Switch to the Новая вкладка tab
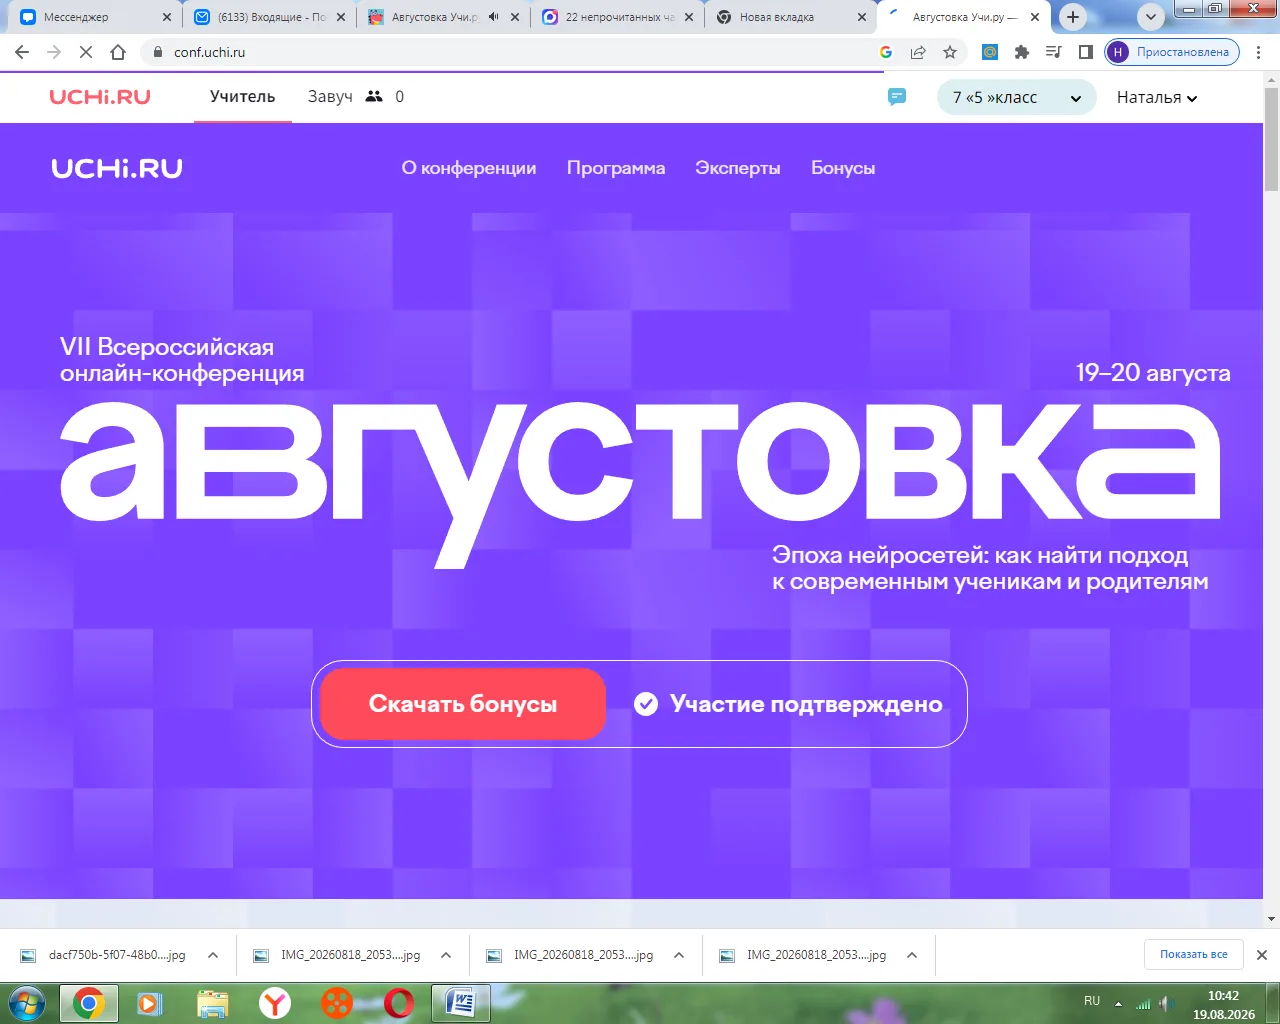The width and height of the screenshot is (1280, 1024). point(792,17)
